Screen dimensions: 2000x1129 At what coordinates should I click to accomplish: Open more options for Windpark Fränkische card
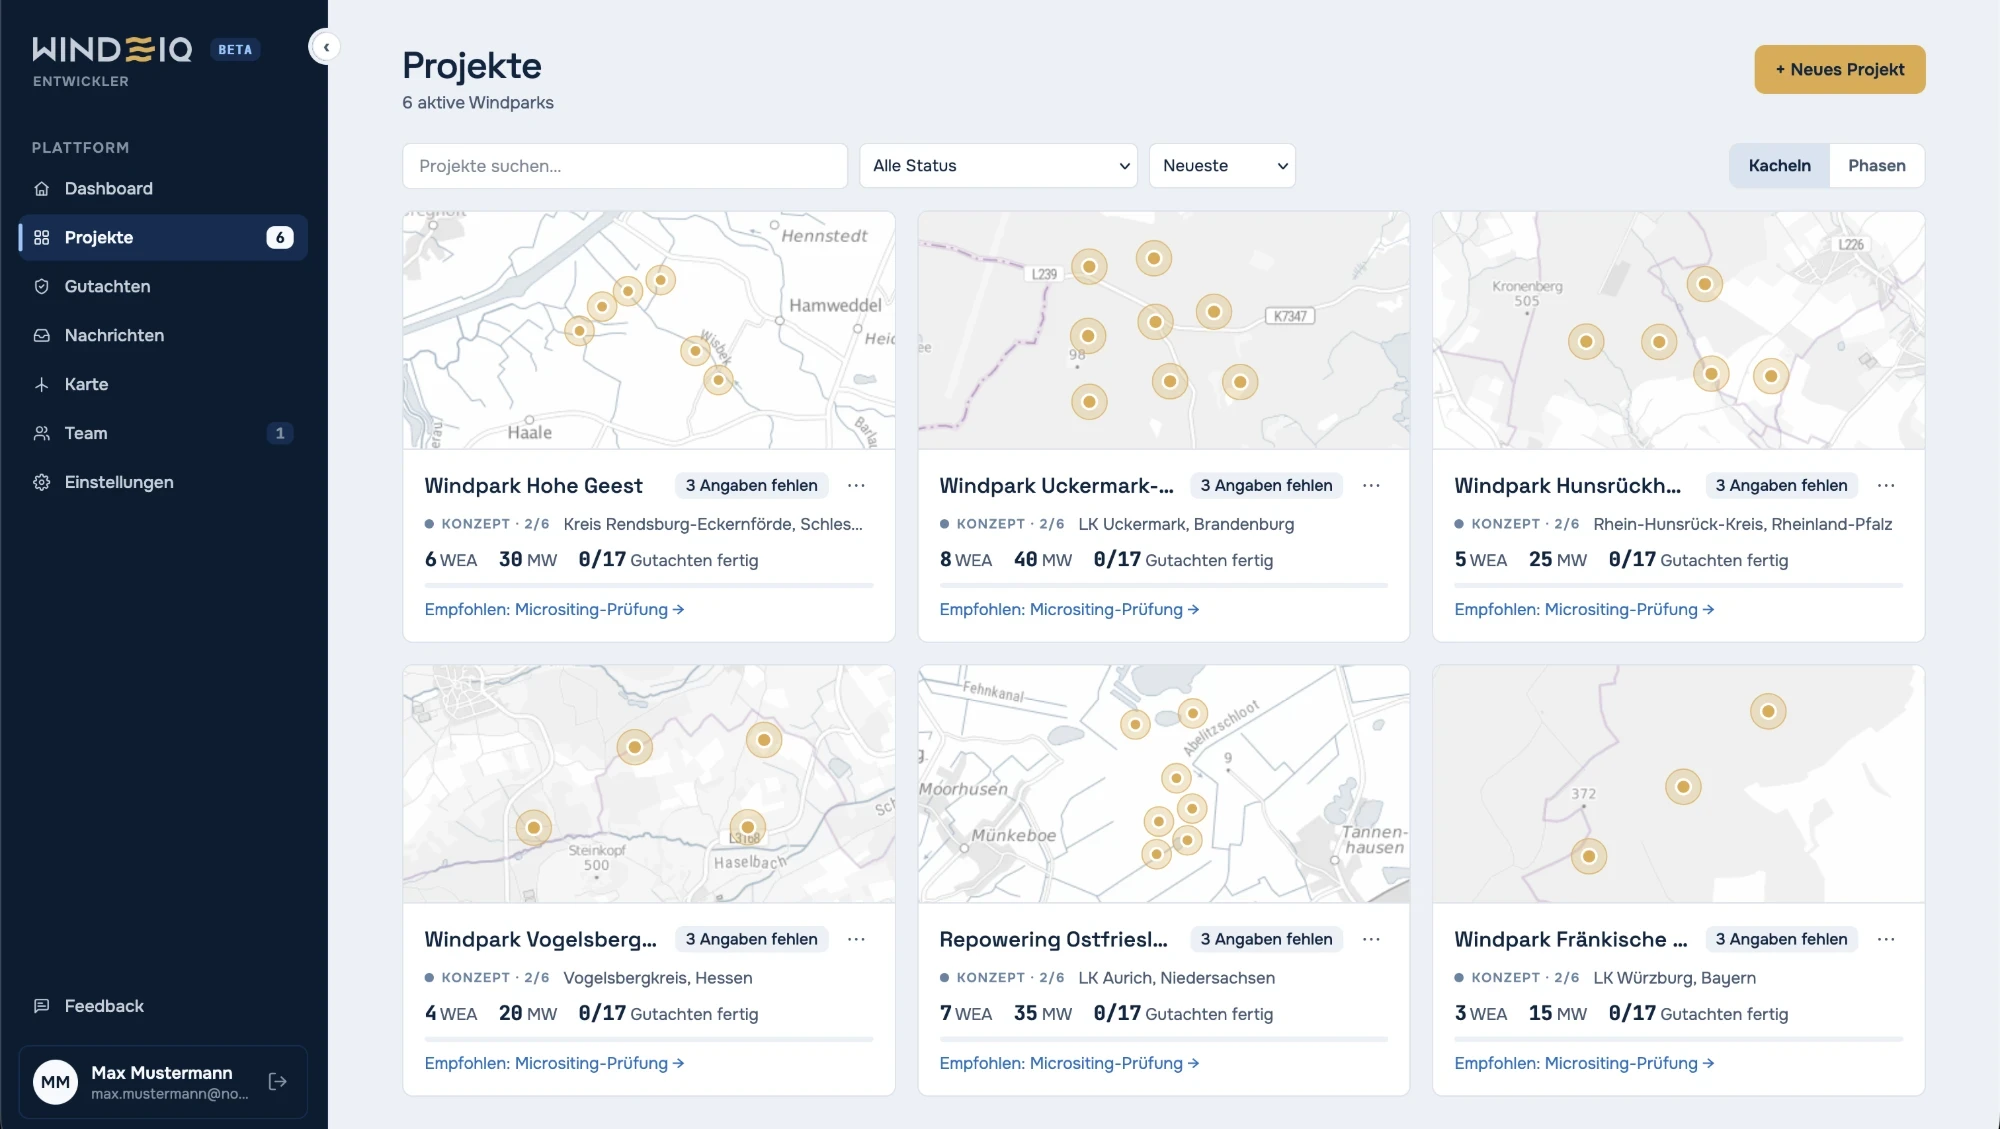(x=1886, y=940)
